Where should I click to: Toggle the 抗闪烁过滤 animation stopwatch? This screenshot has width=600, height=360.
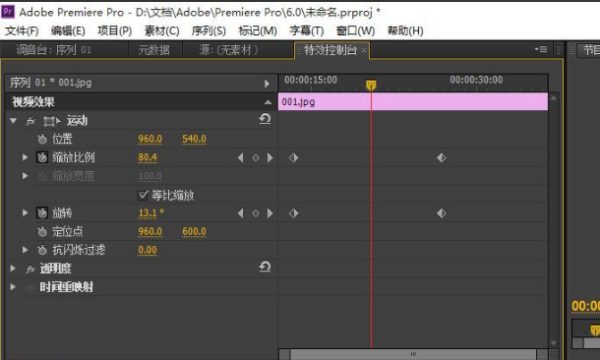pyautogui.click(x=42, y=250)
